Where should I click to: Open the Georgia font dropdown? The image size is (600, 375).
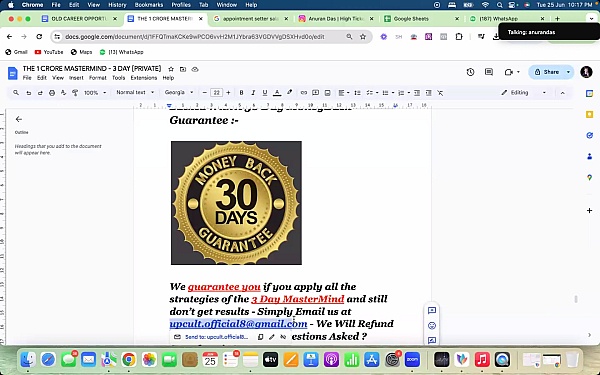point(179,92)
